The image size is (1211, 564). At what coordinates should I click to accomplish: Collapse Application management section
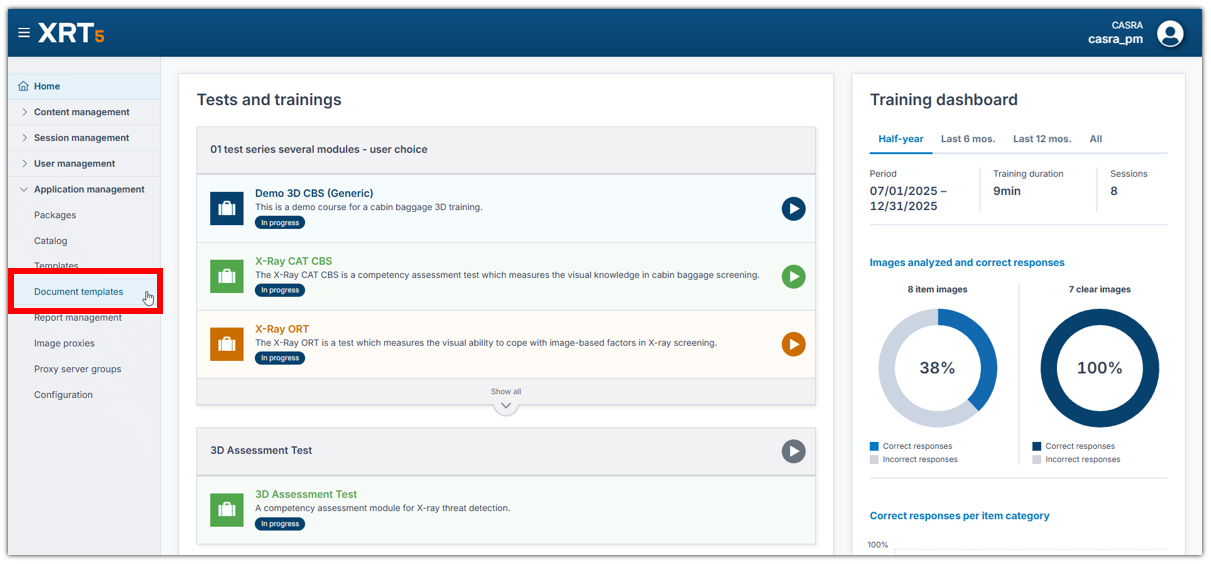click(88, 189)
